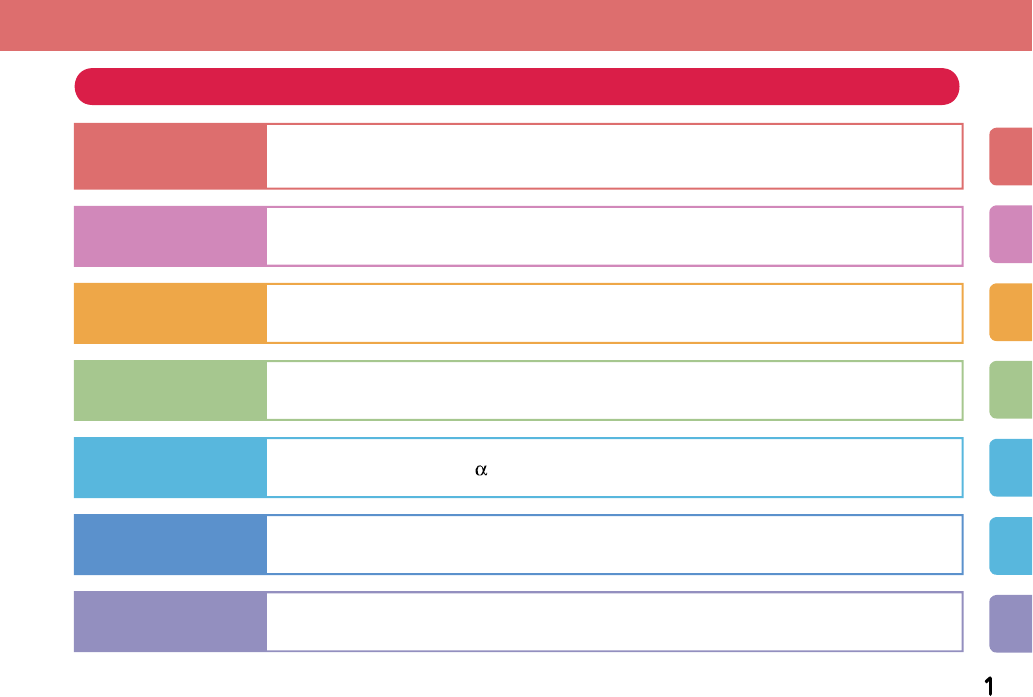
Task: Choose the green left section label block
Action: 170,390
